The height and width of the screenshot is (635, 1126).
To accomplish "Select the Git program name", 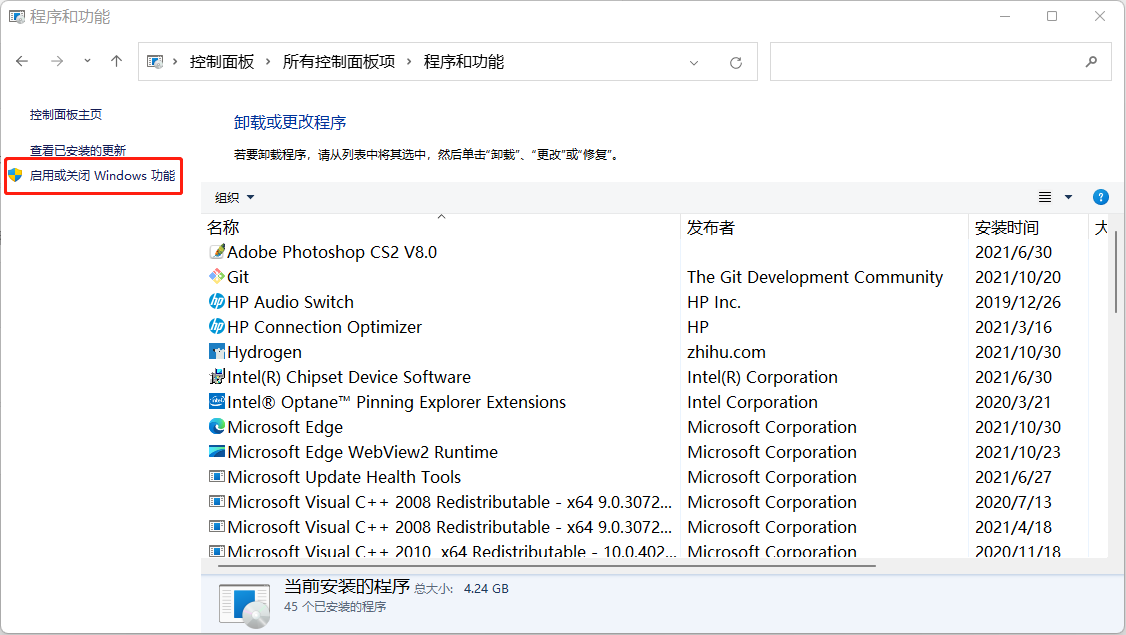I will click(238, 277).
